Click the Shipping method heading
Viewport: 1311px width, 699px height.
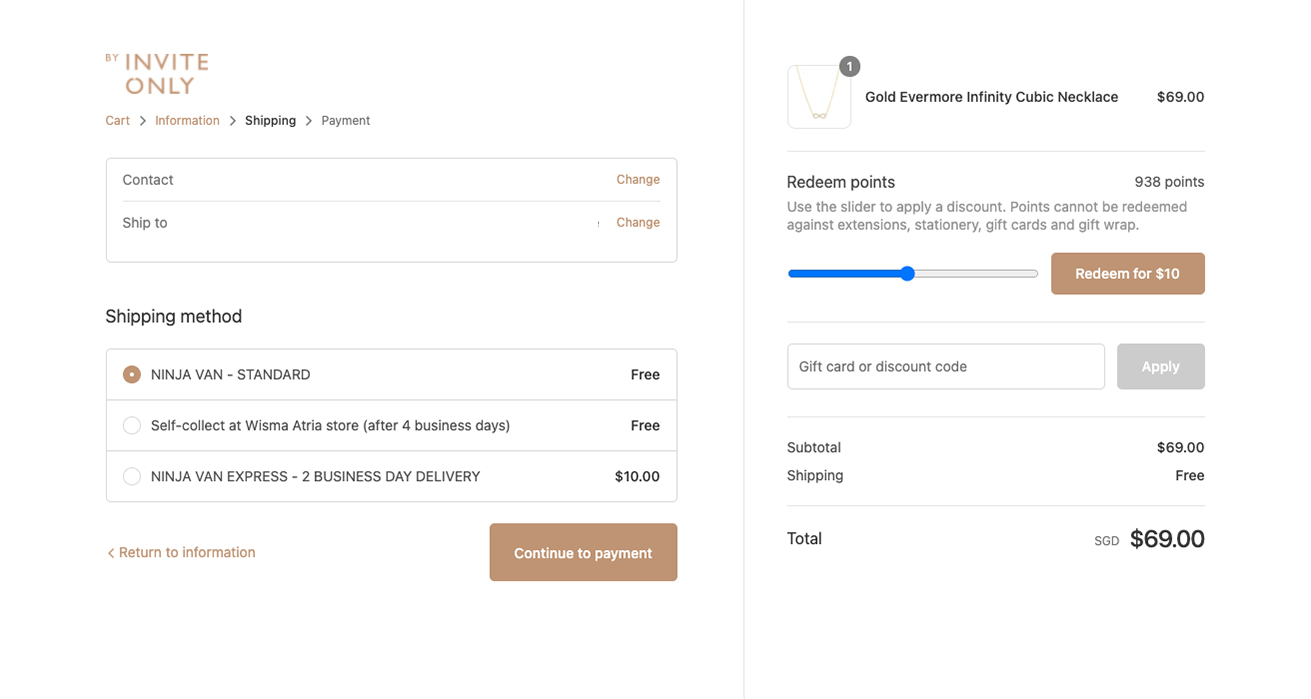(x=174, y=317)
